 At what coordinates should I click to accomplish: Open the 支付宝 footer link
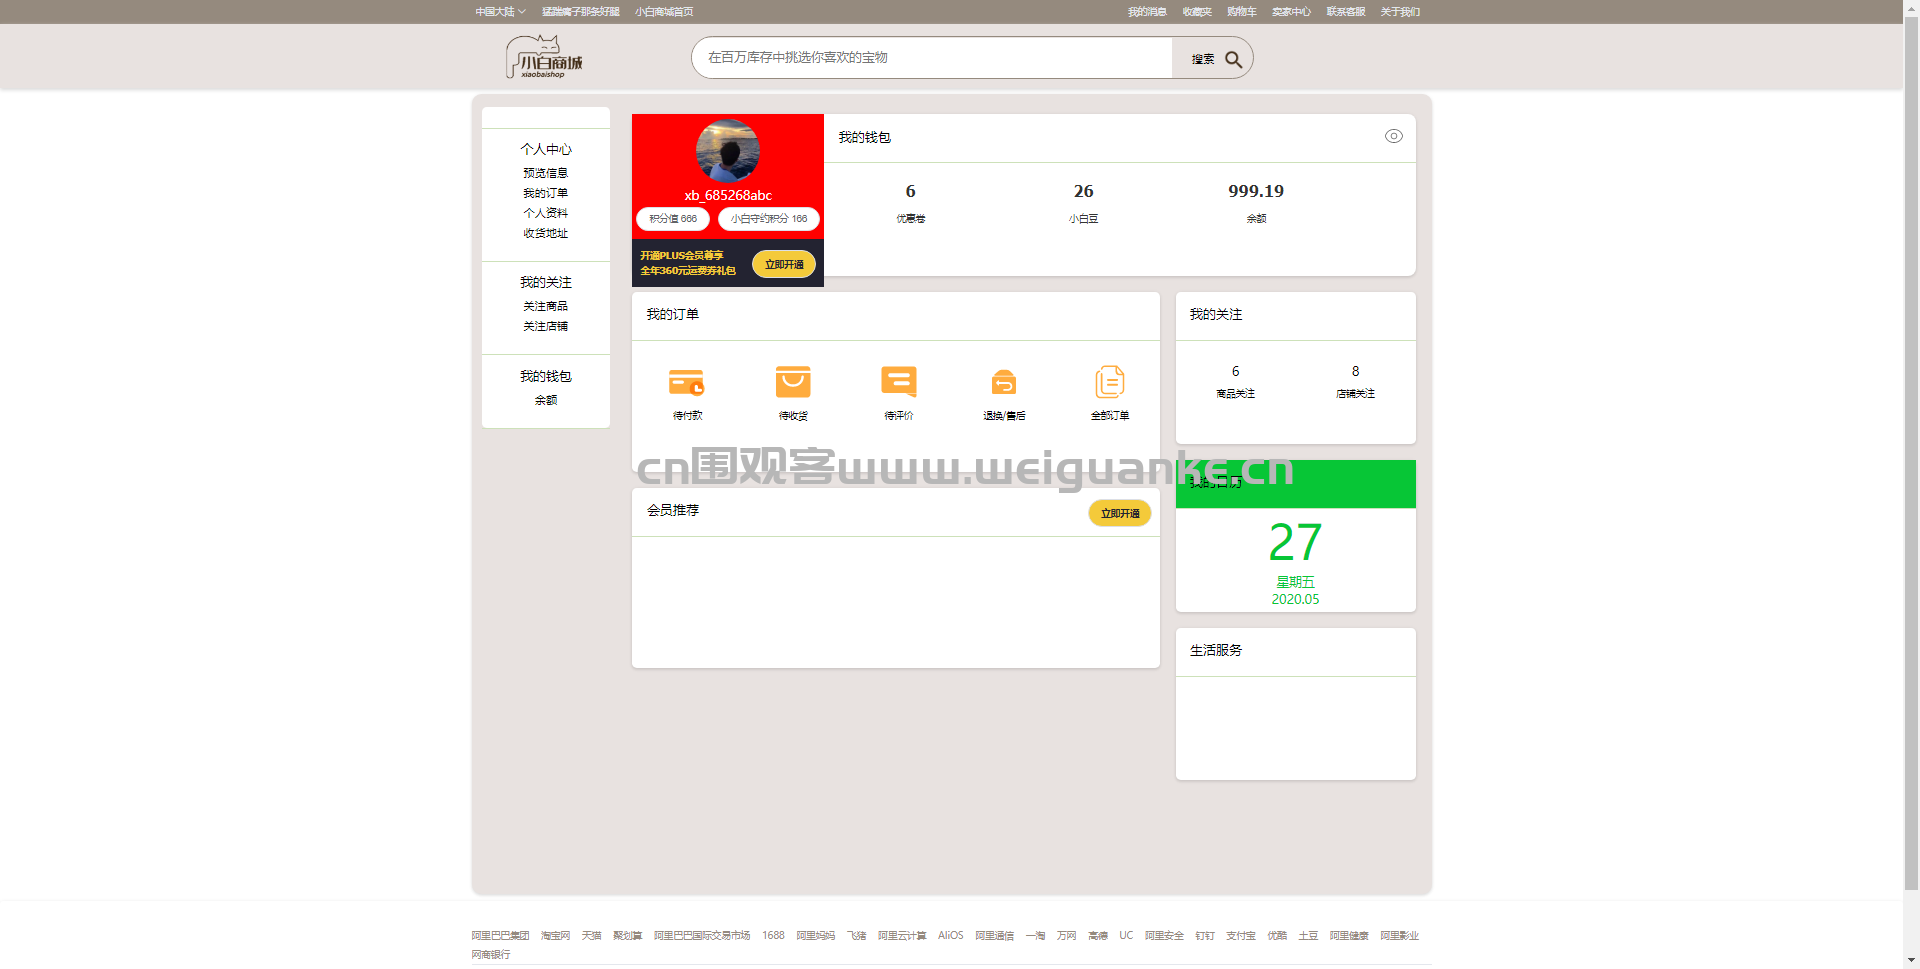coord(1241,936)
